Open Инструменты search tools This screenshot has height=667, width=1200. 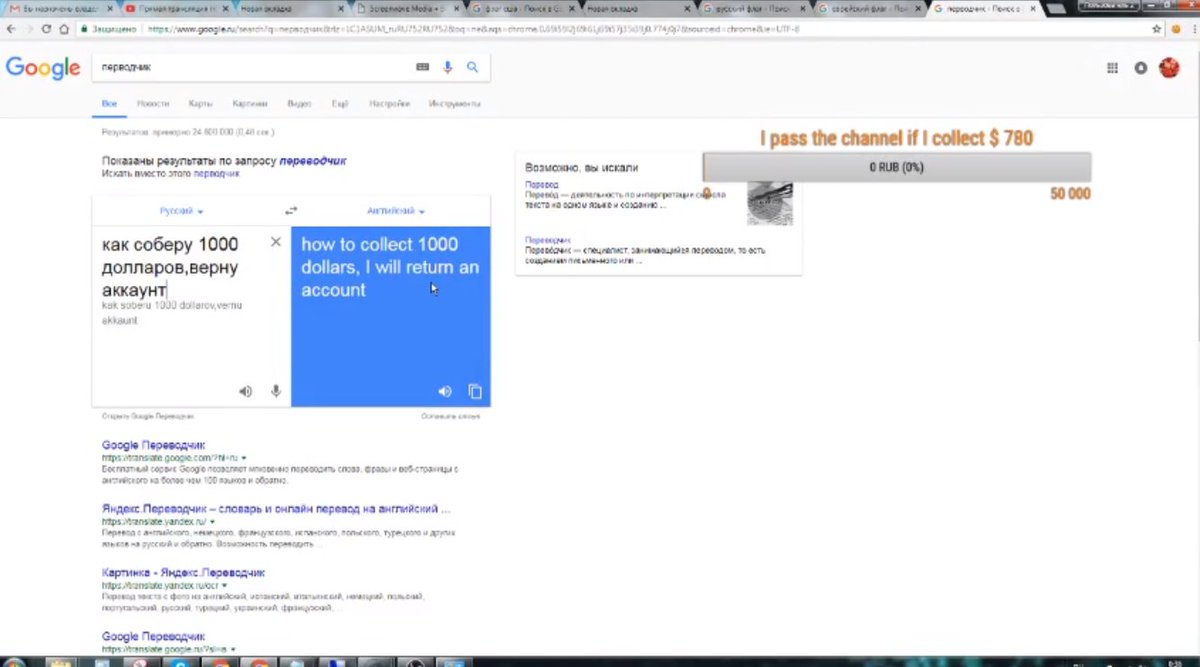pos(455,104)
